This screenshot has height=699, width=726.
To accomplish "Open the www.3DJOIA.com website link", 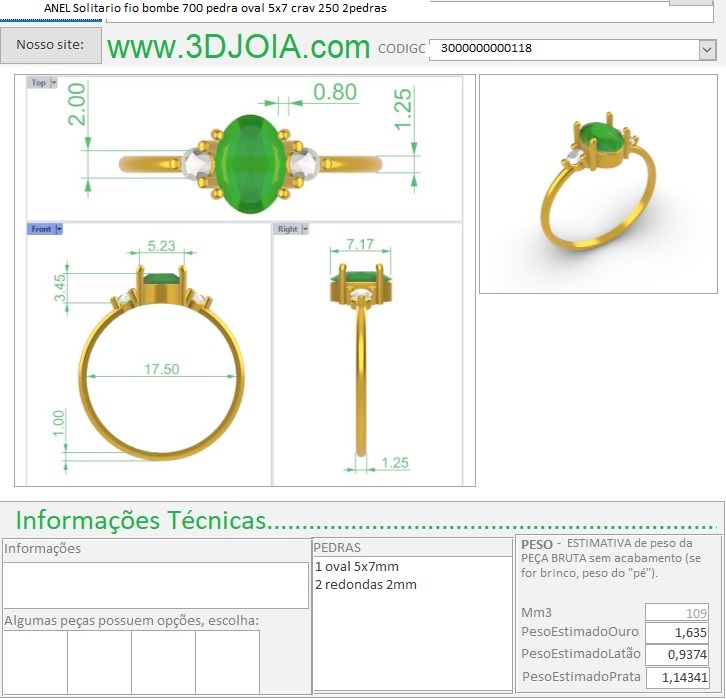I will [238, 47].
